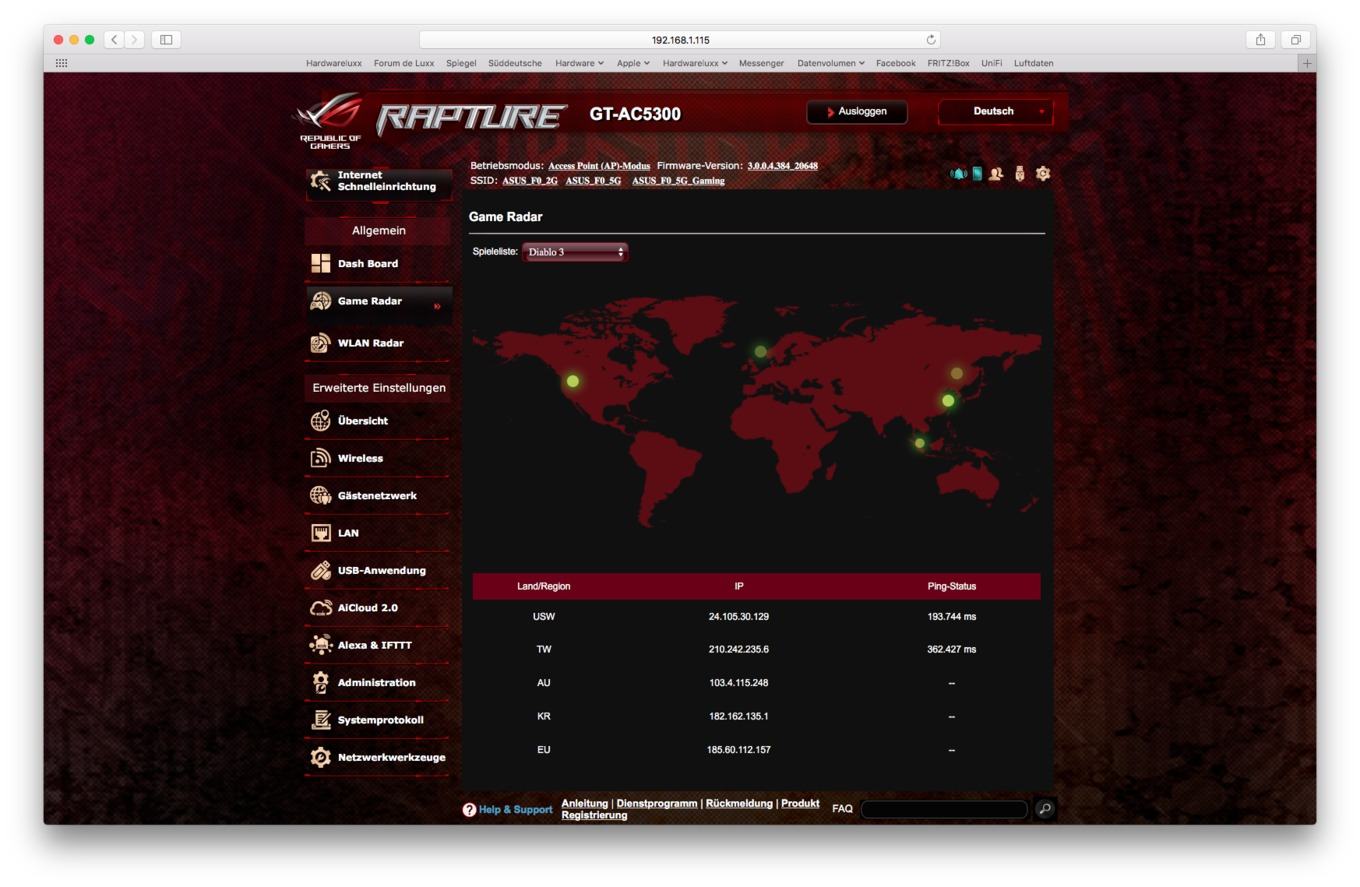The height and width of the screenshot is (887, 1360).
Task: Click the Game Radar gamepad icon
Action: tap(321, 301)
